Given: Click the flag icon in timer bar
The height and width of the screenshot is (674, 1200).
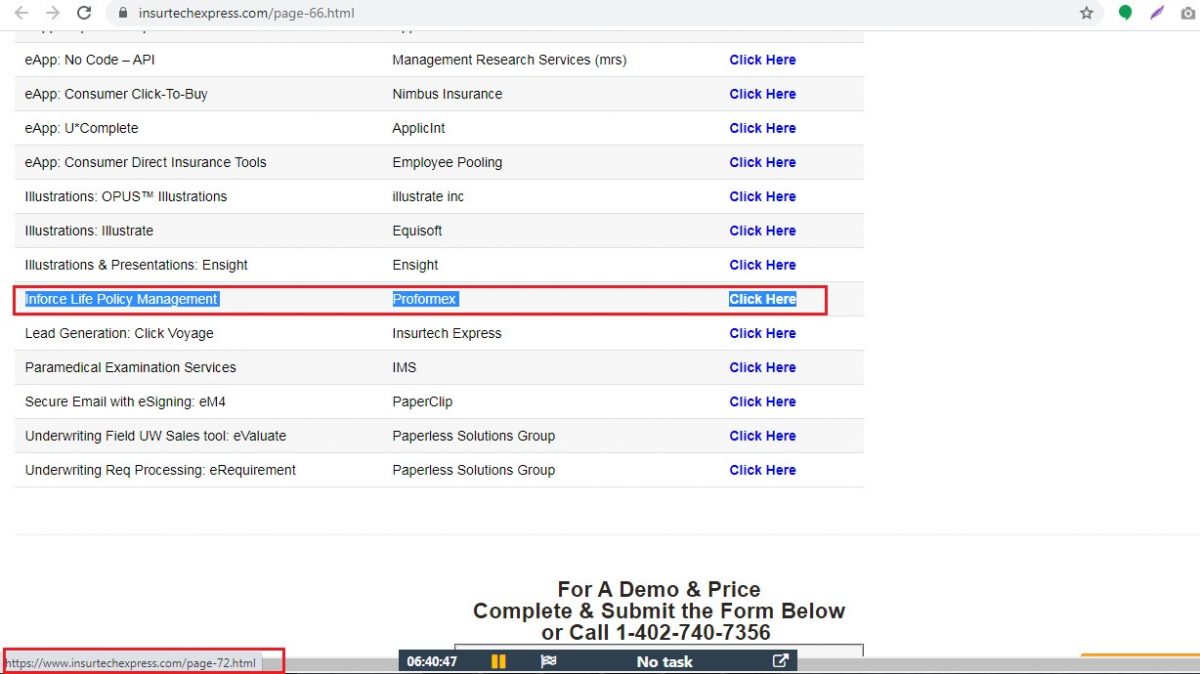Looking at the screenshot, I should 548,661.
